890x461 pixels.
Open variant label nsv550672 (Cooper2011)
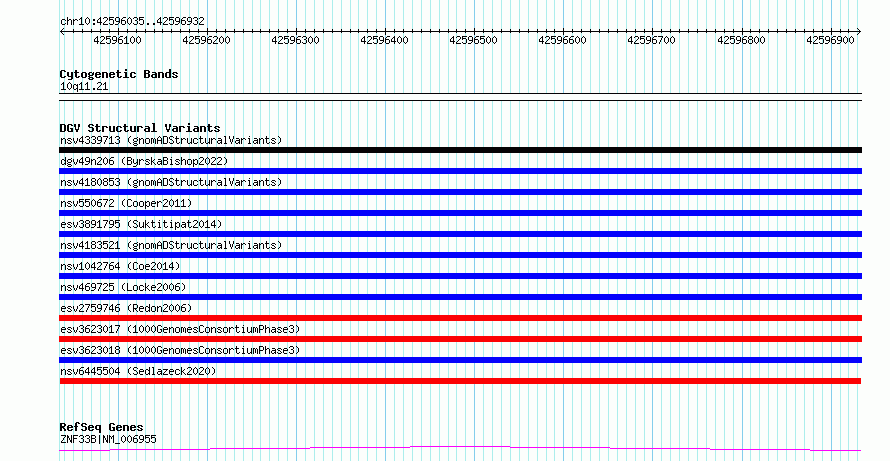click(x=126, y=203)
